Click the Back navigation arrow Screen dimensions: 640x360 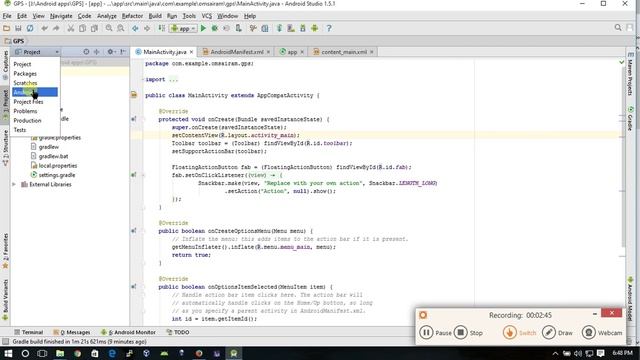[135, 28]
